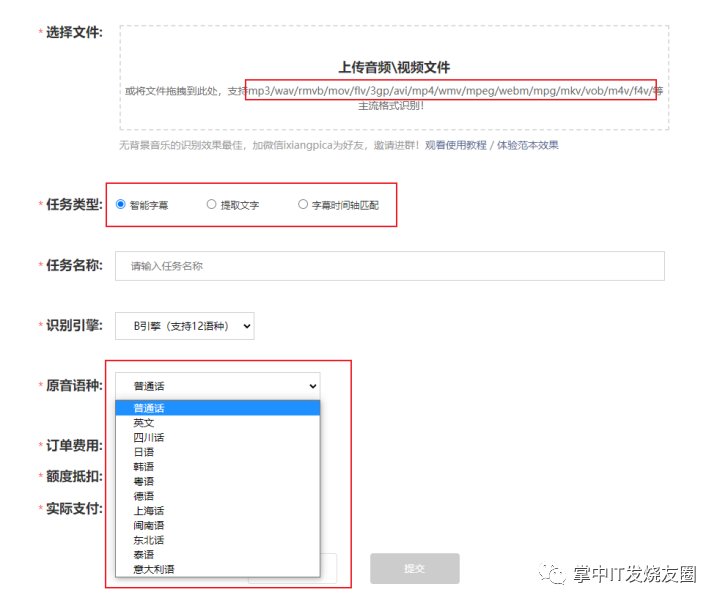This screenshot has height=606, width=720.
Task: Choose 英文 in the language list
Action: (x=218, y=423)
